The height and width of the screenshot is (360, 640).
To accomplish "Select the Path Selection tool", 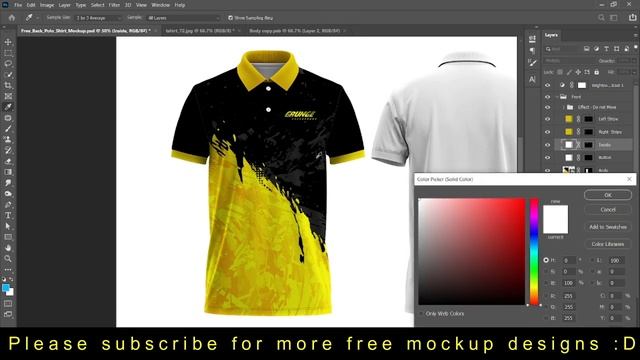I will [x=8, y=226].
